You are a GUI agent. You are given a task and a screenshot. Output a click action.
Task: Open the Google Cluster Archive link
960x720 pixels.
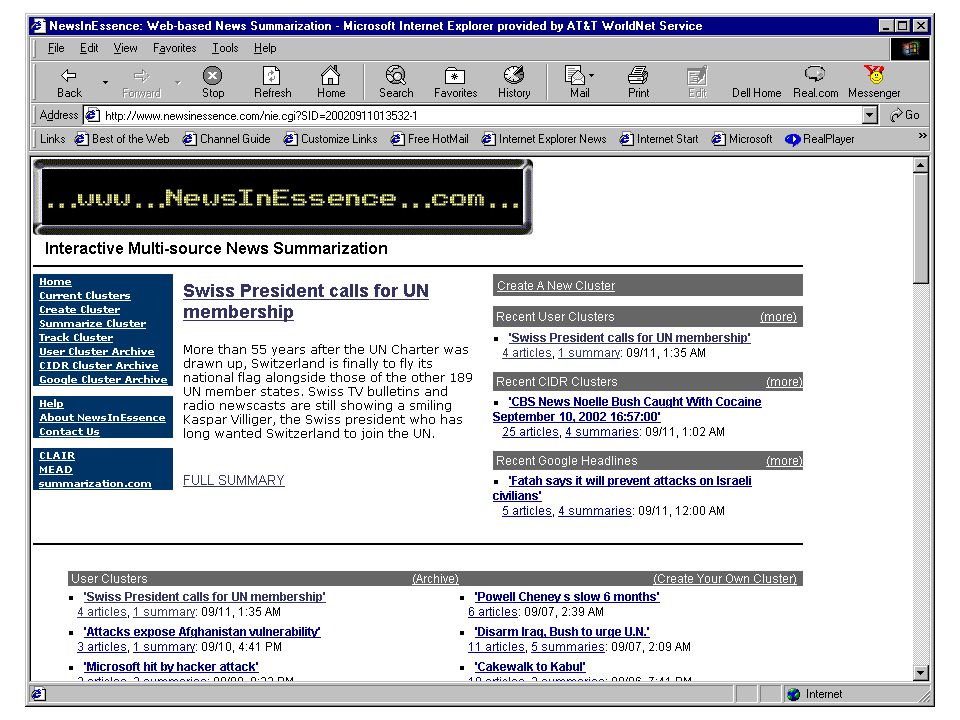[103, 380]
